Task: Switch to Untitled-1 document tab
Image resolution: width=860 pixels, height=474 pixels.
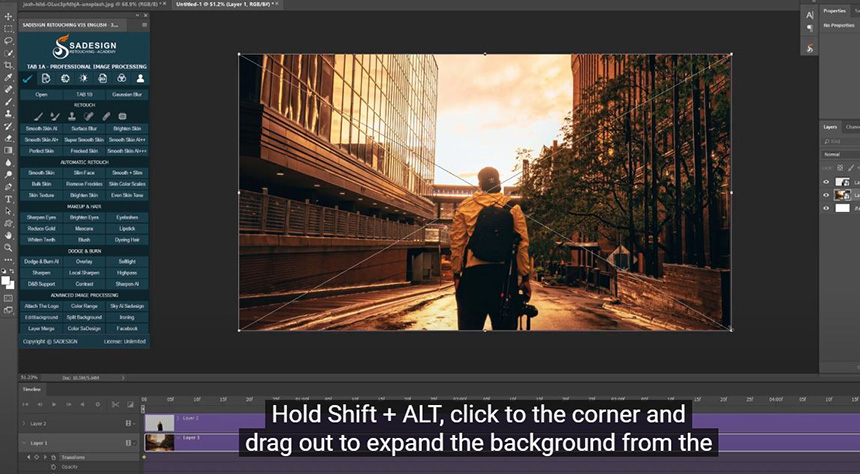Action: 225,4
